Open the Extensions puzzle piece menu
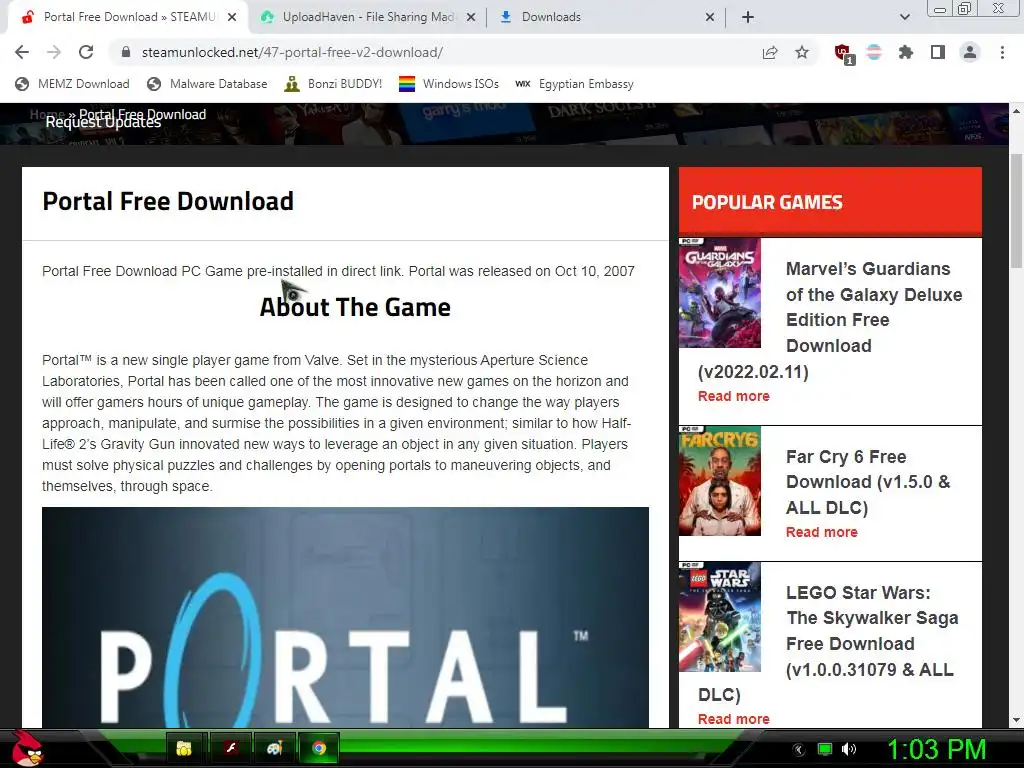This screenshot has width=1024, height=768. click(905, 52)
